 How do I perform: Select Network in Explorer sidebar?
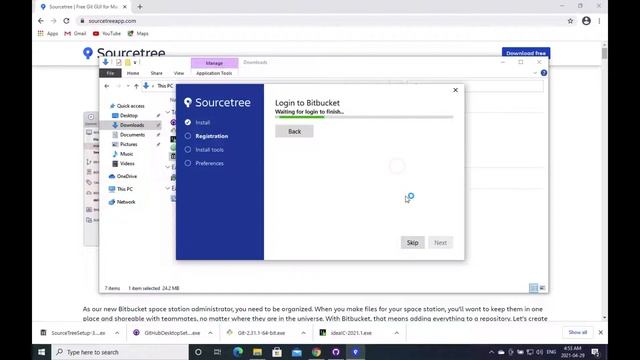[x=126, y=202]
